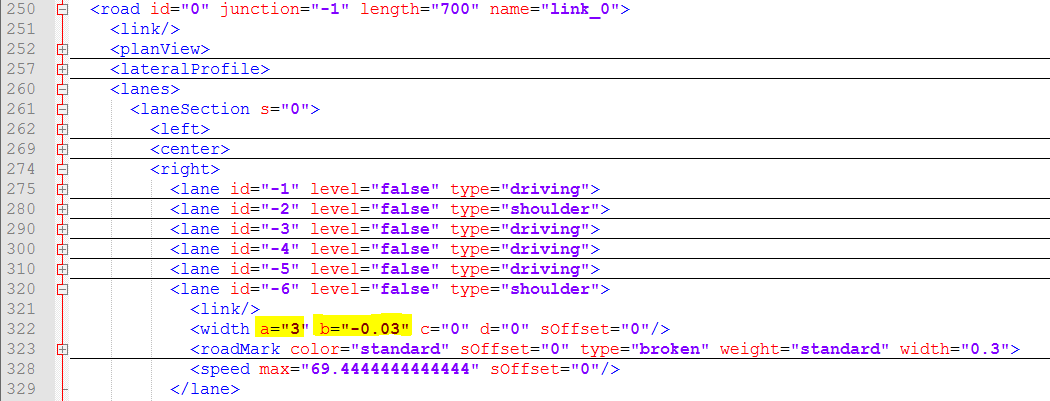Click line number 328 in the margin

(x=21, y=369)
